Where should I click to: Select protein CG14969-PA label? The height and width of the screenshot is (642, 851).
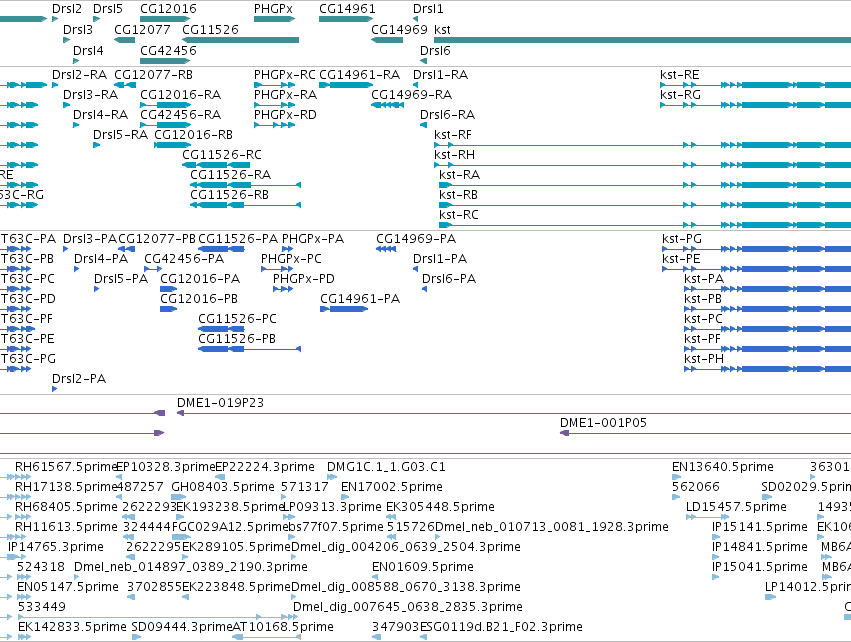[416, 239]
